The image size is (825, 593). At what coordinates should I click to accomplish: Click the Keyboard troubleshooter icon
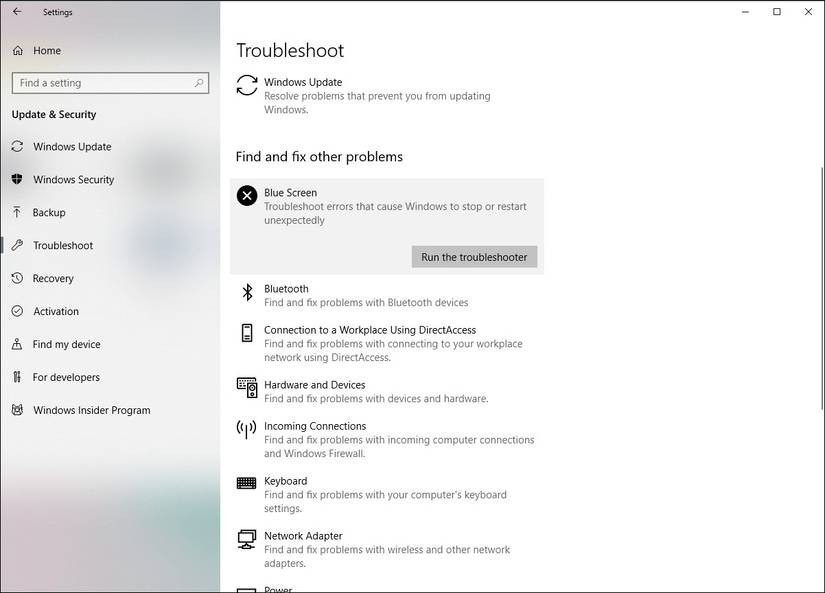click(x=246, y=483)
